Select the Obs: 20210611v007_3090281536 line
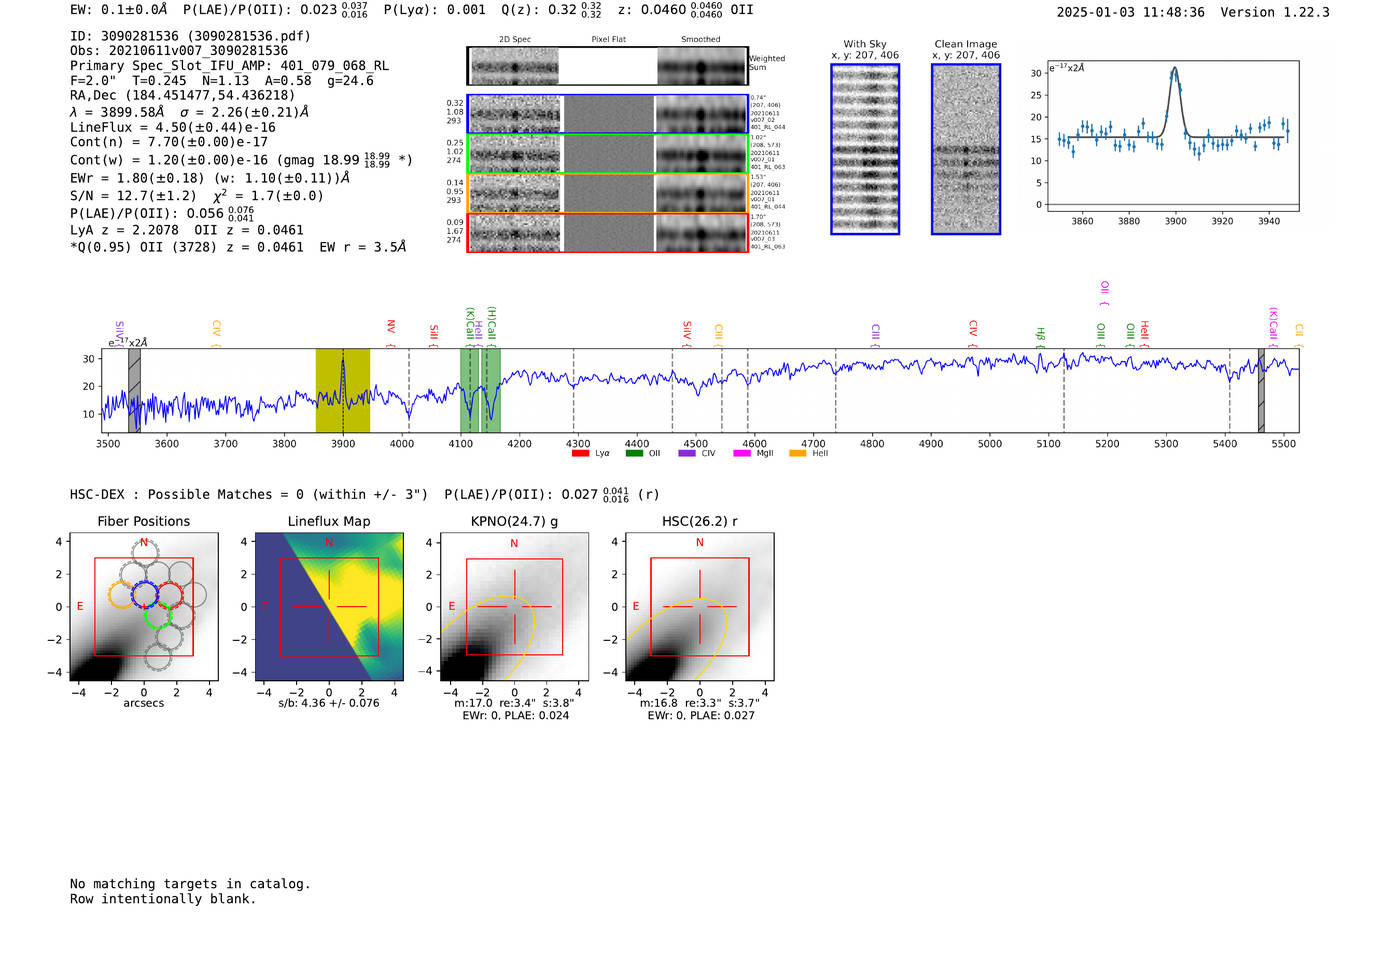1400x953 pixels. (179, 51)
